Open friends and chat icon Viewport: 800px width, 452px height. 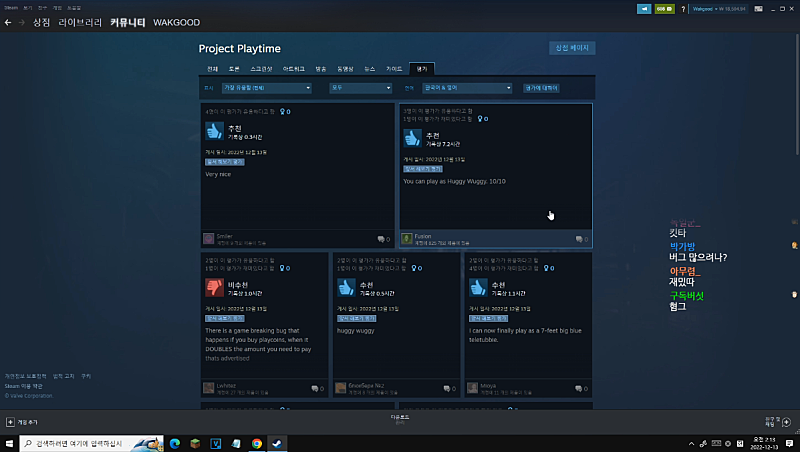(786, 422)
